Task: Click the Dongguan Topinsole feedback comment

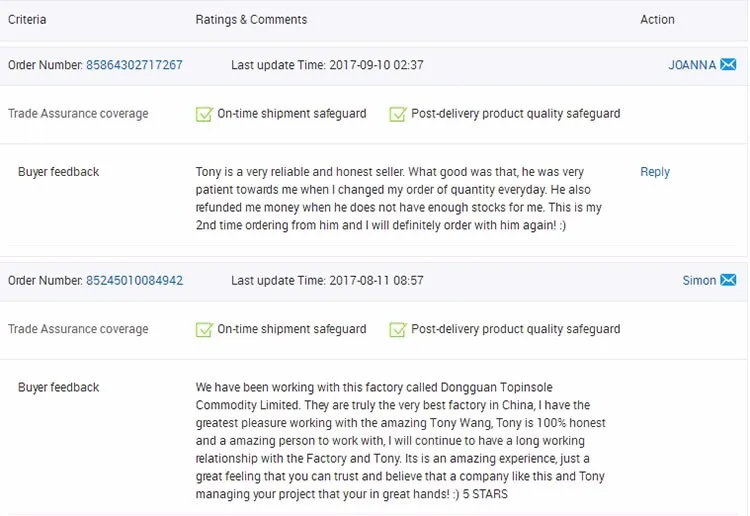Action: [400, 441]
